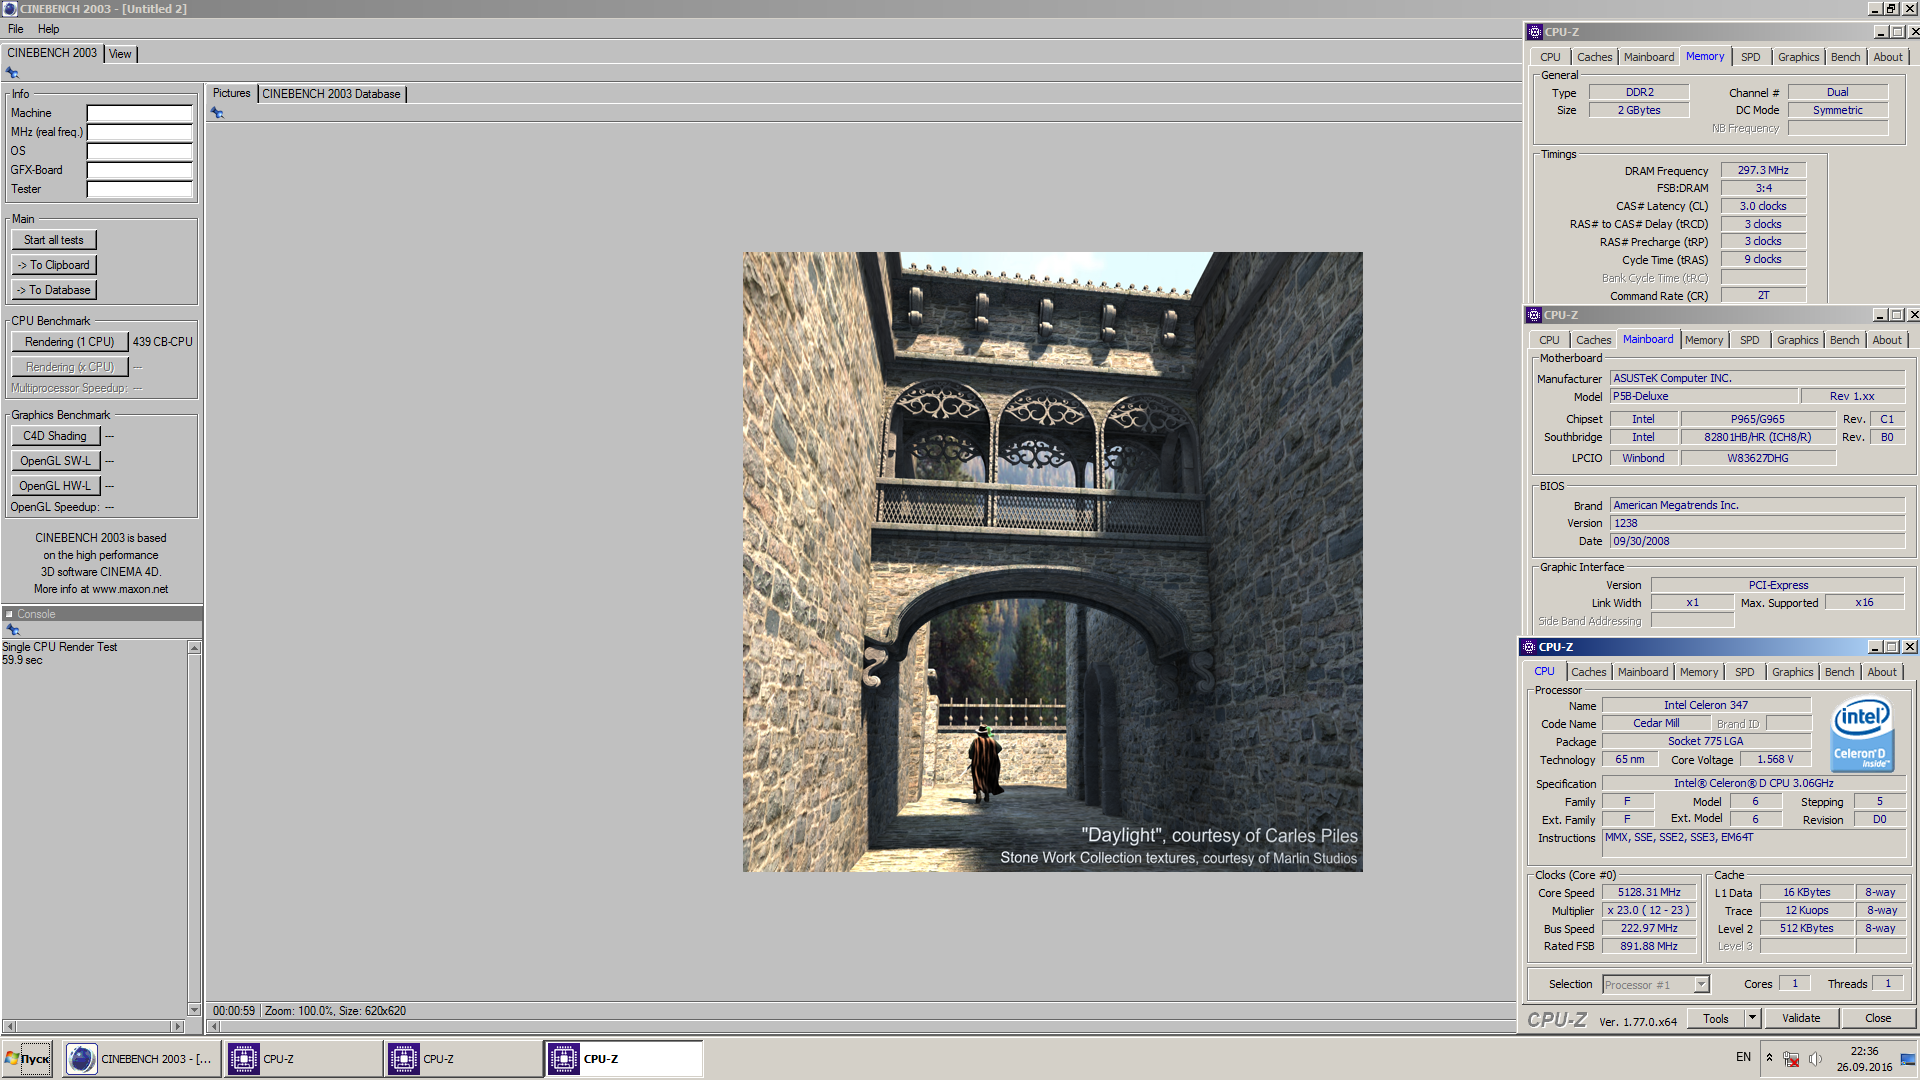Click the Start button flag icon
Image resolution: width=1920 pixels, height=1080 pixels.
pos(12,1058)
